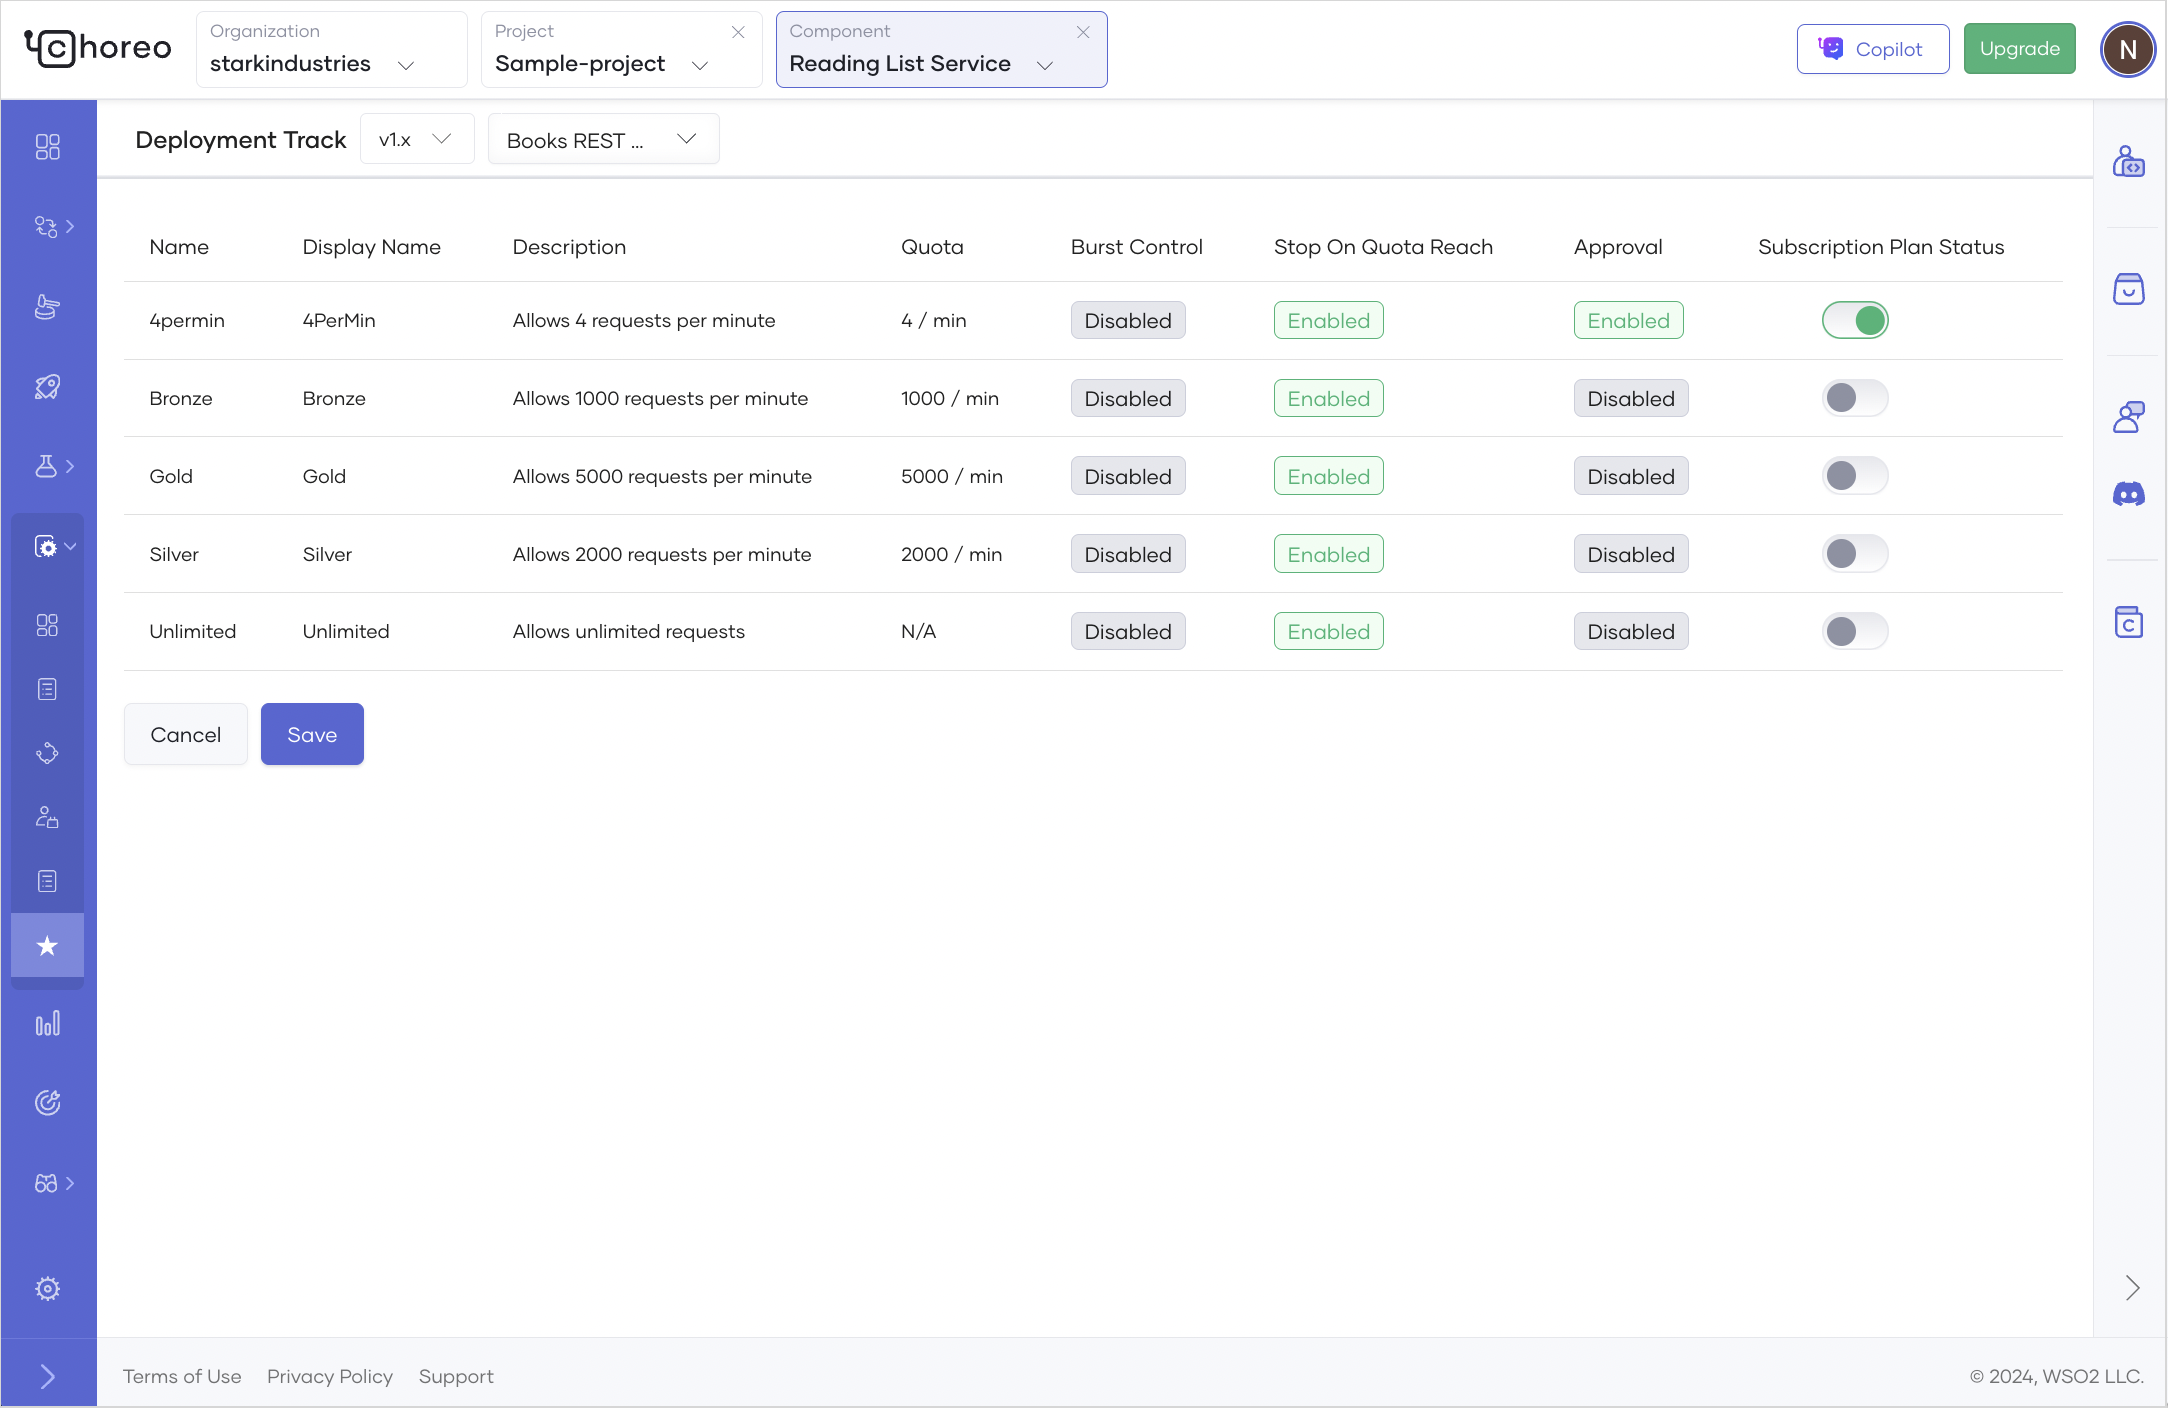Screen dimensions: 2168x1408
Task: Open the developer code icon on right rail
Action: 2129,161
